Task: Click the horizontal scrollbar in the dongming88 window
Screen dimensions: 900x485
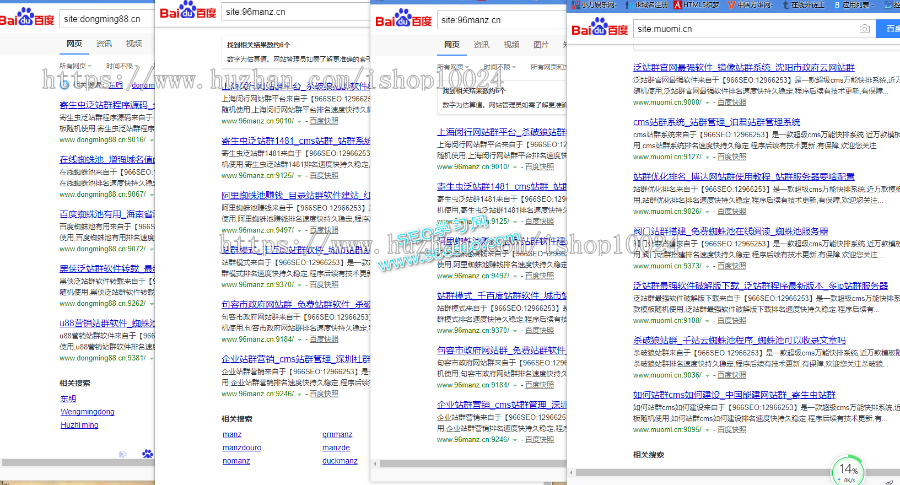Action: (77, 463)
